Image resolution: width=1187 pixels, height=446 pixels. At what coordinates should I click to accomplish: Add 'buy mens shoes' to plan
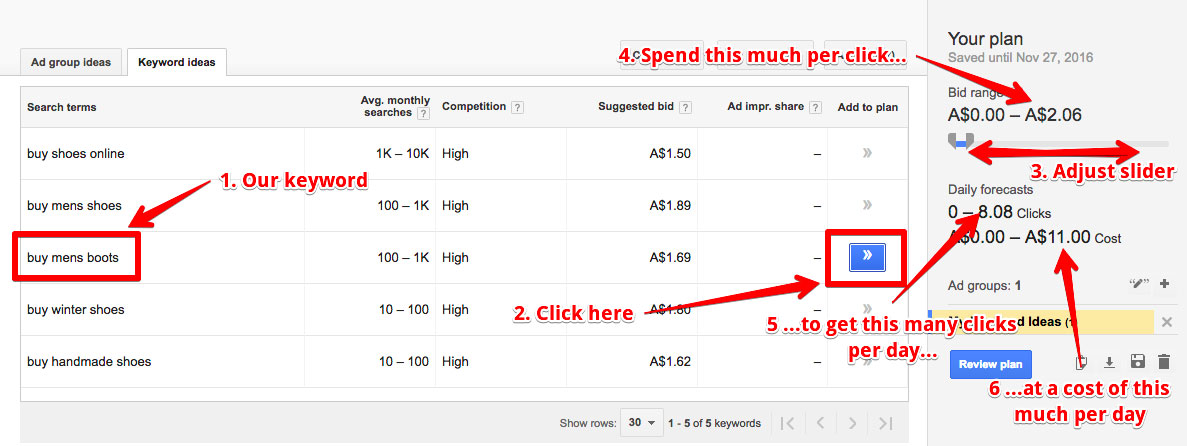[867, 205]
